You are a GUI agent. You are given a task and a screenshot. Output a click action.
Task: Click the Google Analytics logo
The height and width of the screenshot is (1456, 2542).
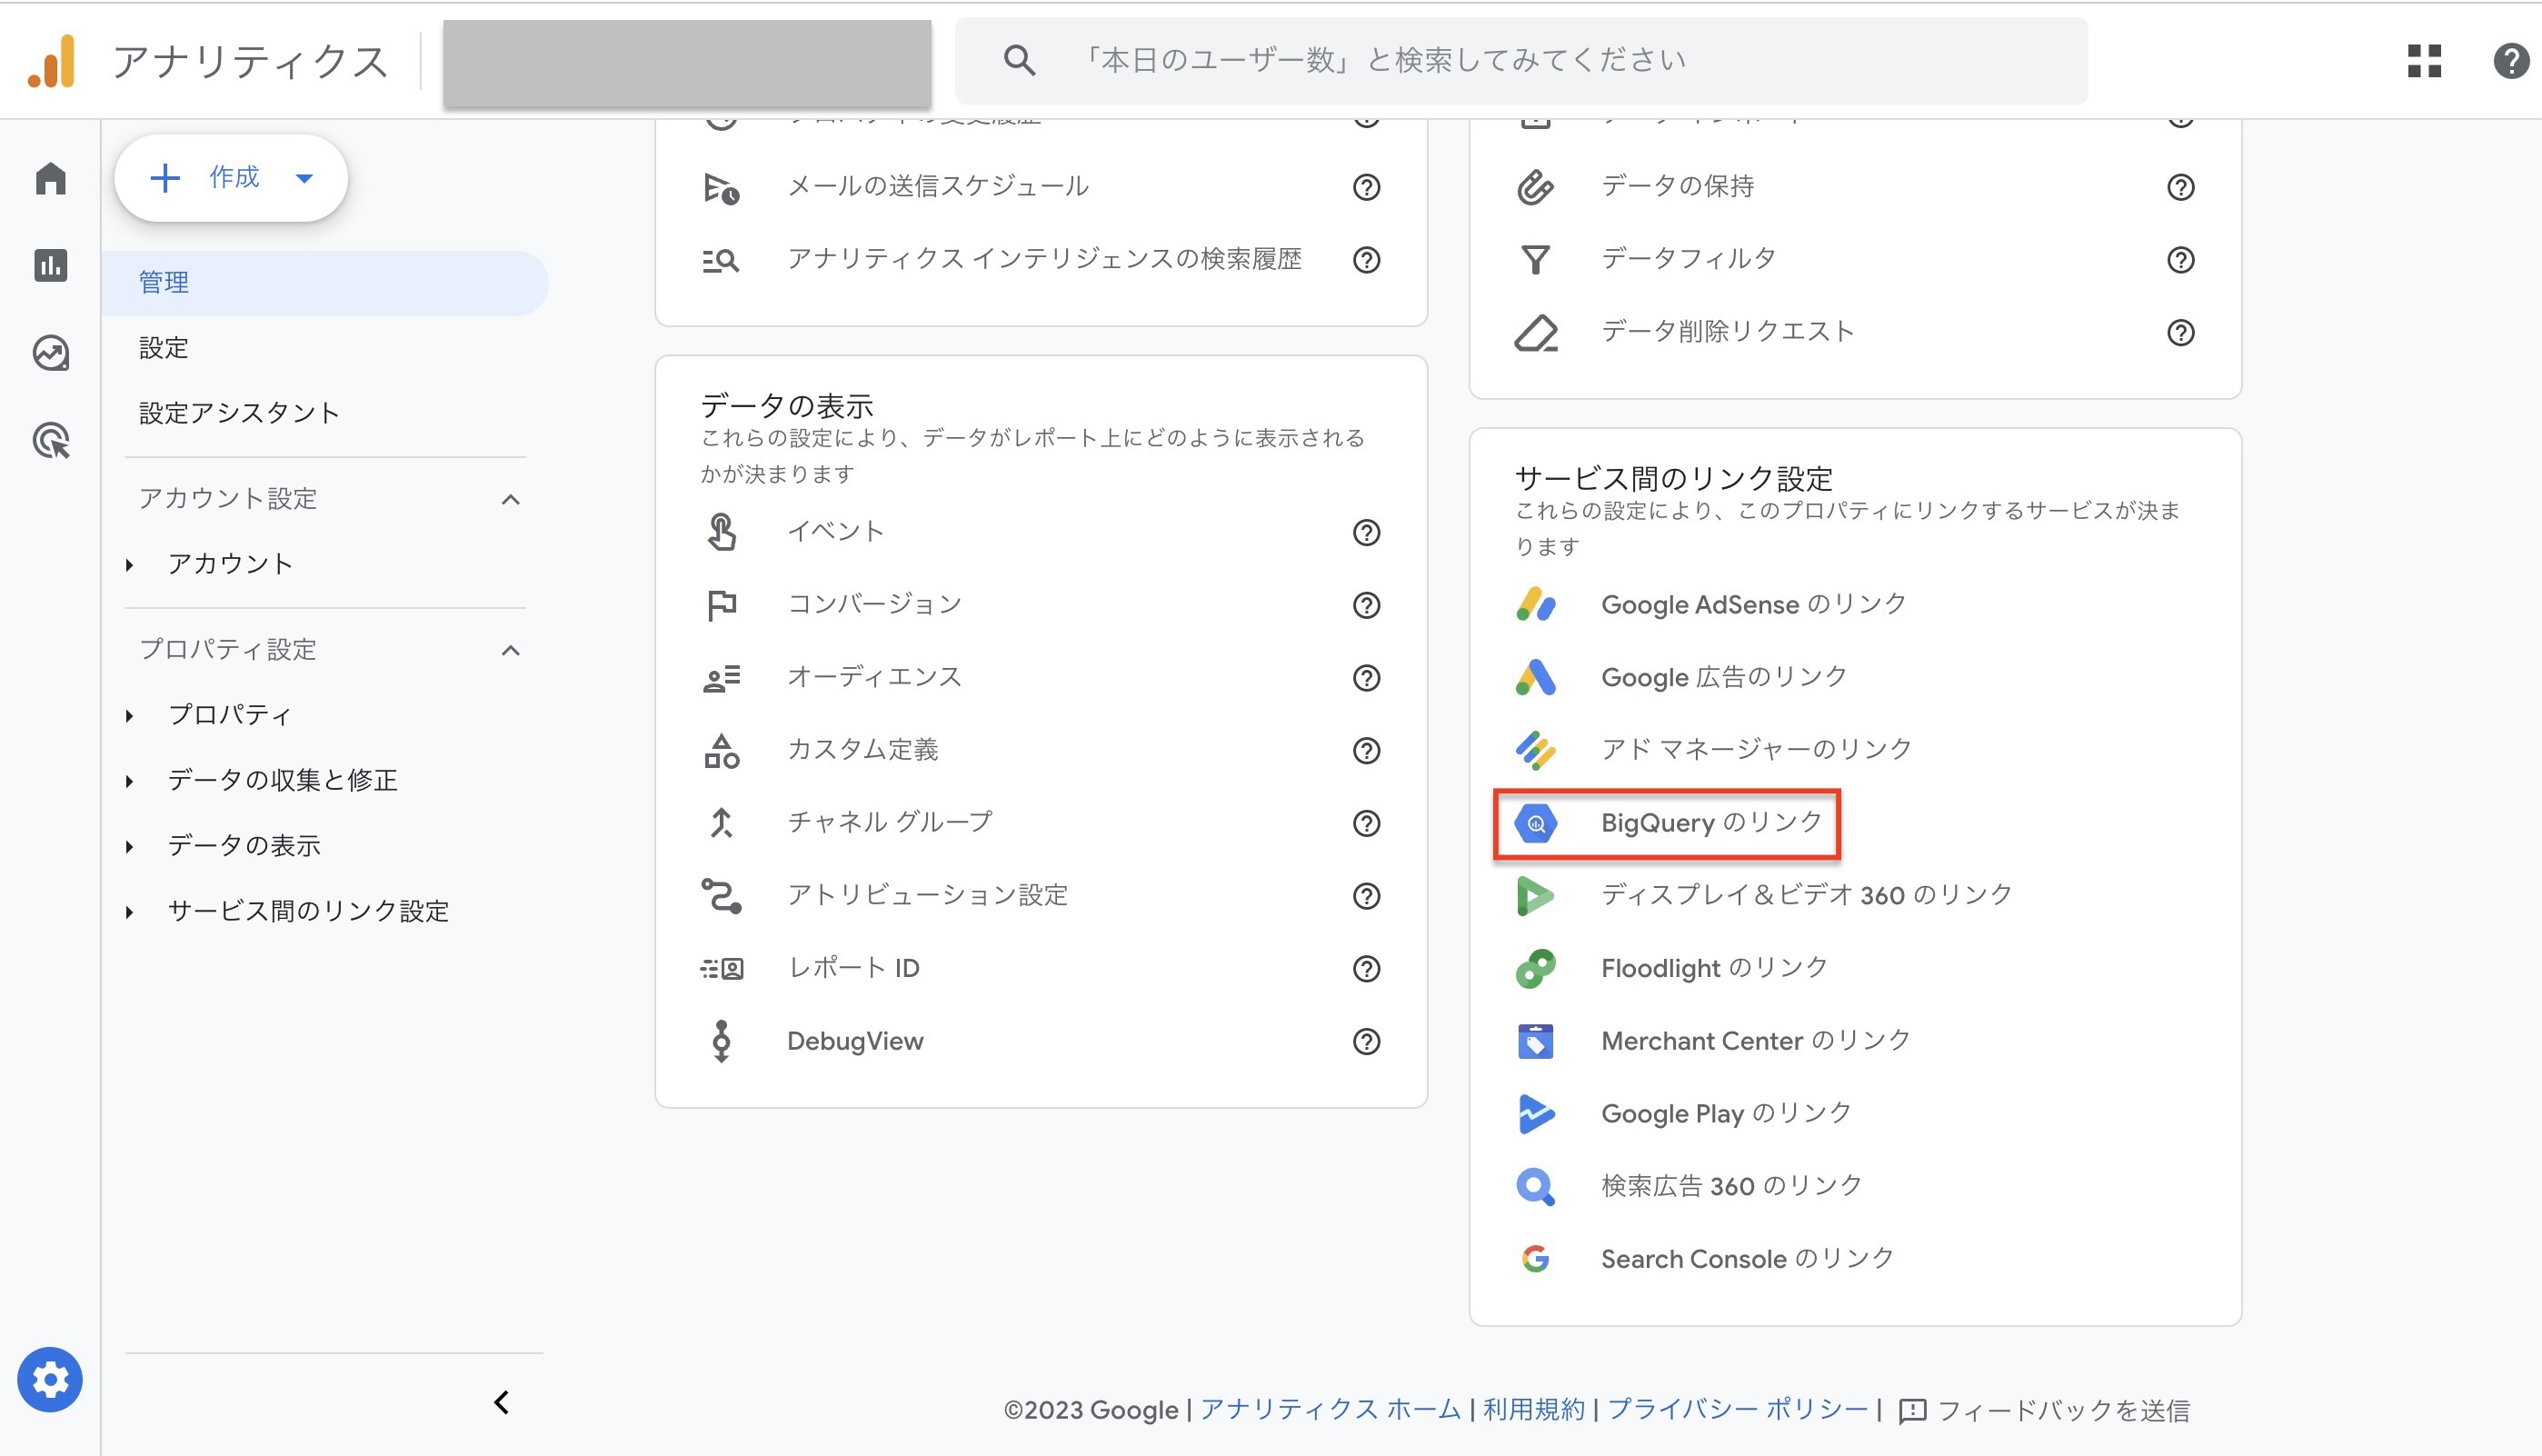[x=52, y=61]
